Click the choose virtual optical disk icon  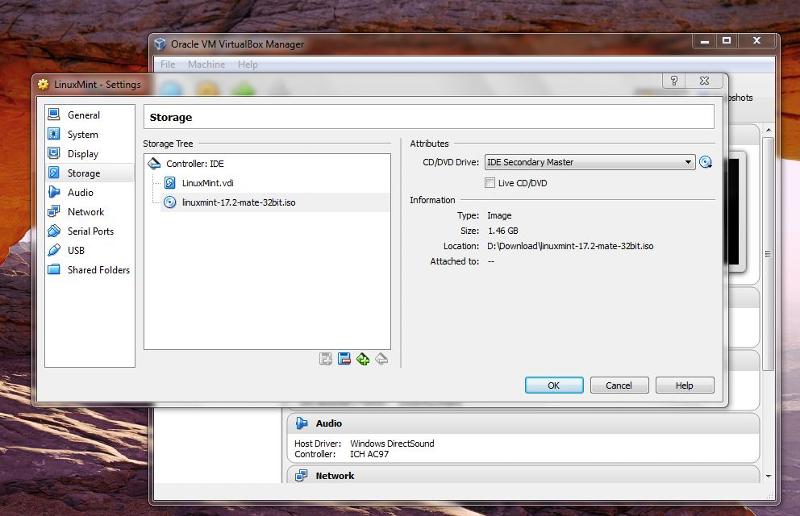tap(706, 162)
